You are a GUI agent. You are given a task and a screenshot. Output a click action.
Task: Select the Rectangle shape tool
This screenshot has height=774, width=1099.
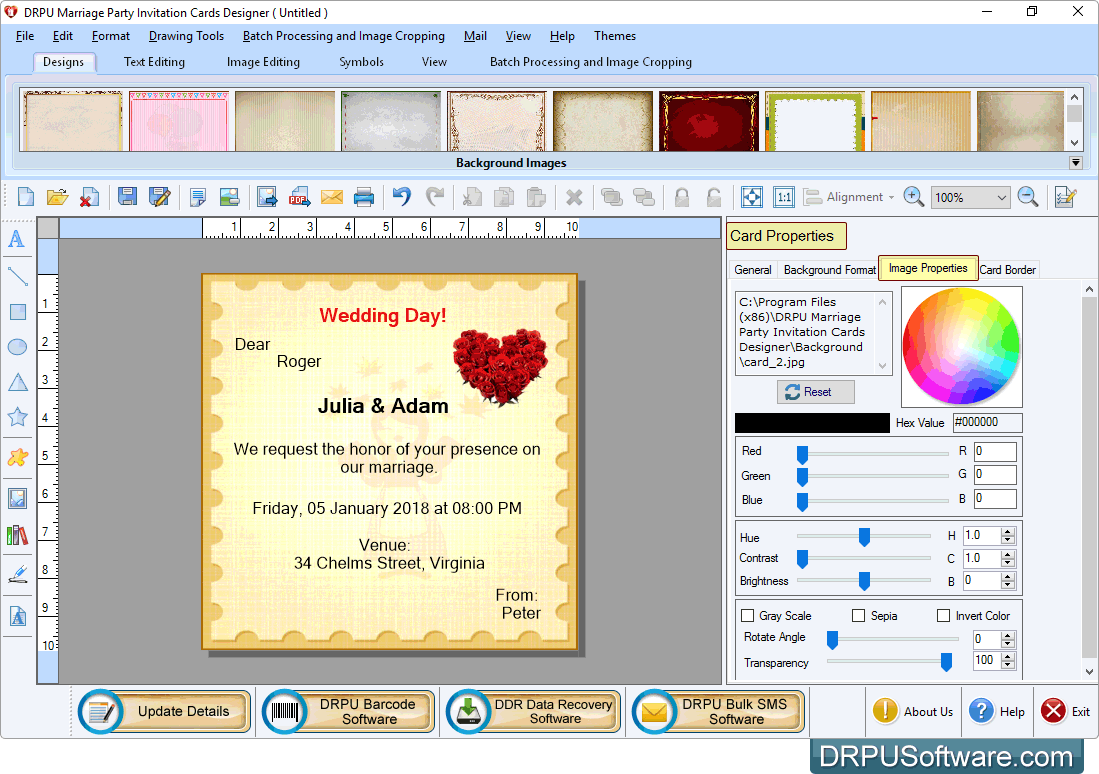pyautogui.click(x=18, y=312)
